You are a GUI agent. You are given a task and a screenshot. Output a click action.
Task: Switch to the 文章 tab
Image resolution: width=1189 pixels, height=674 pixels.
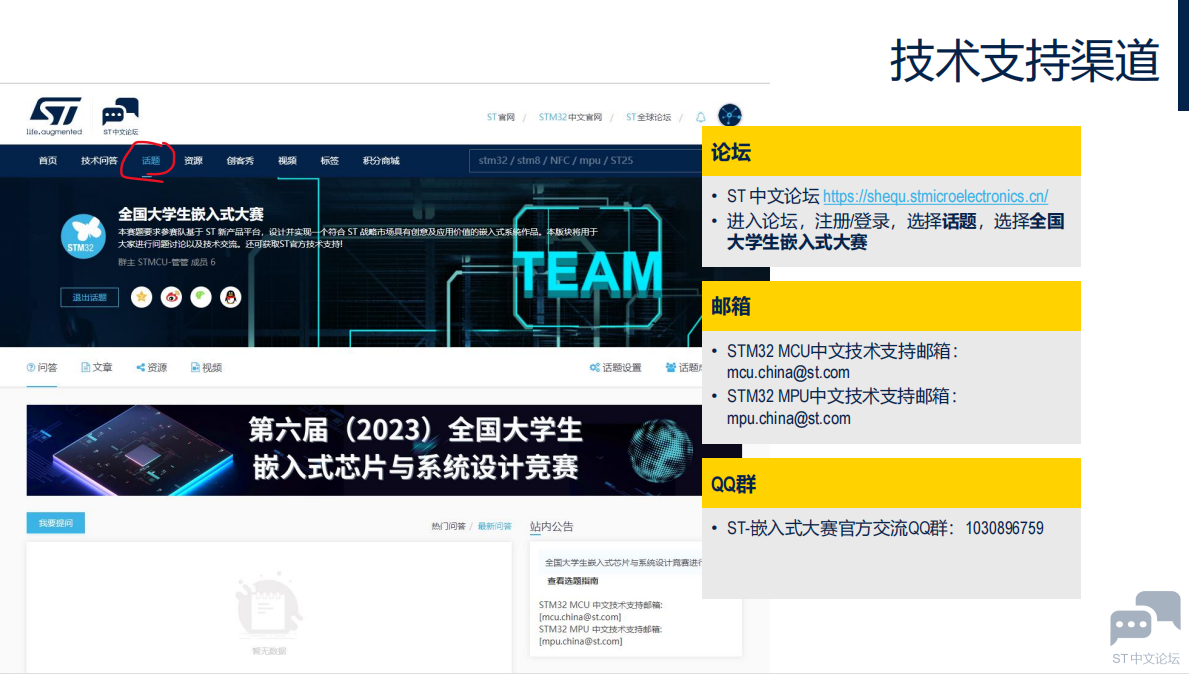[x=96, y=368]
